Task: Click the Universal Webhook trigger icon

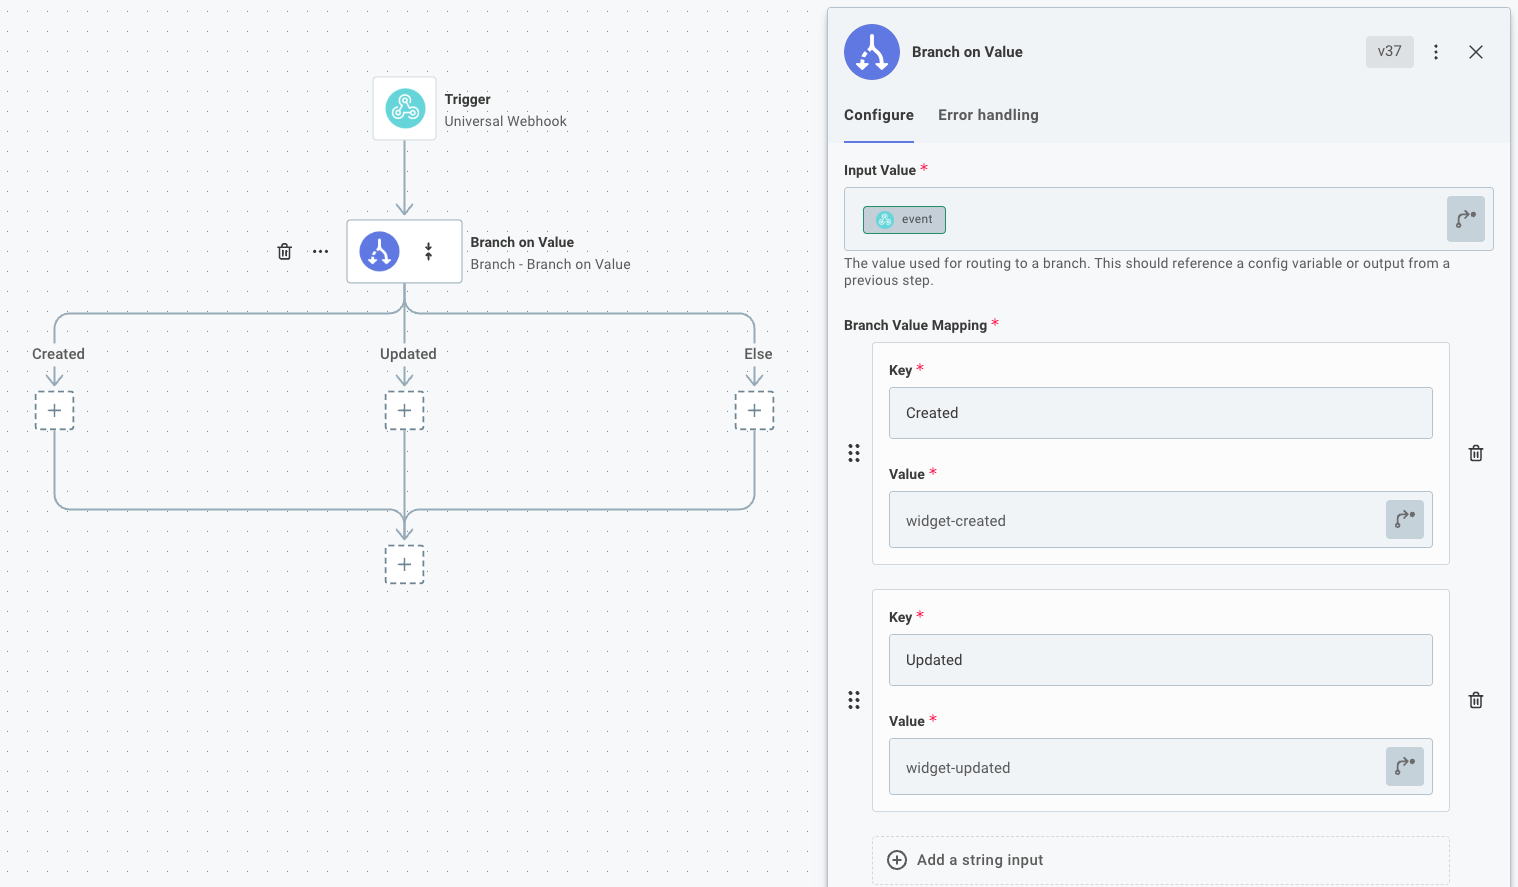Action: coord(405,109)
